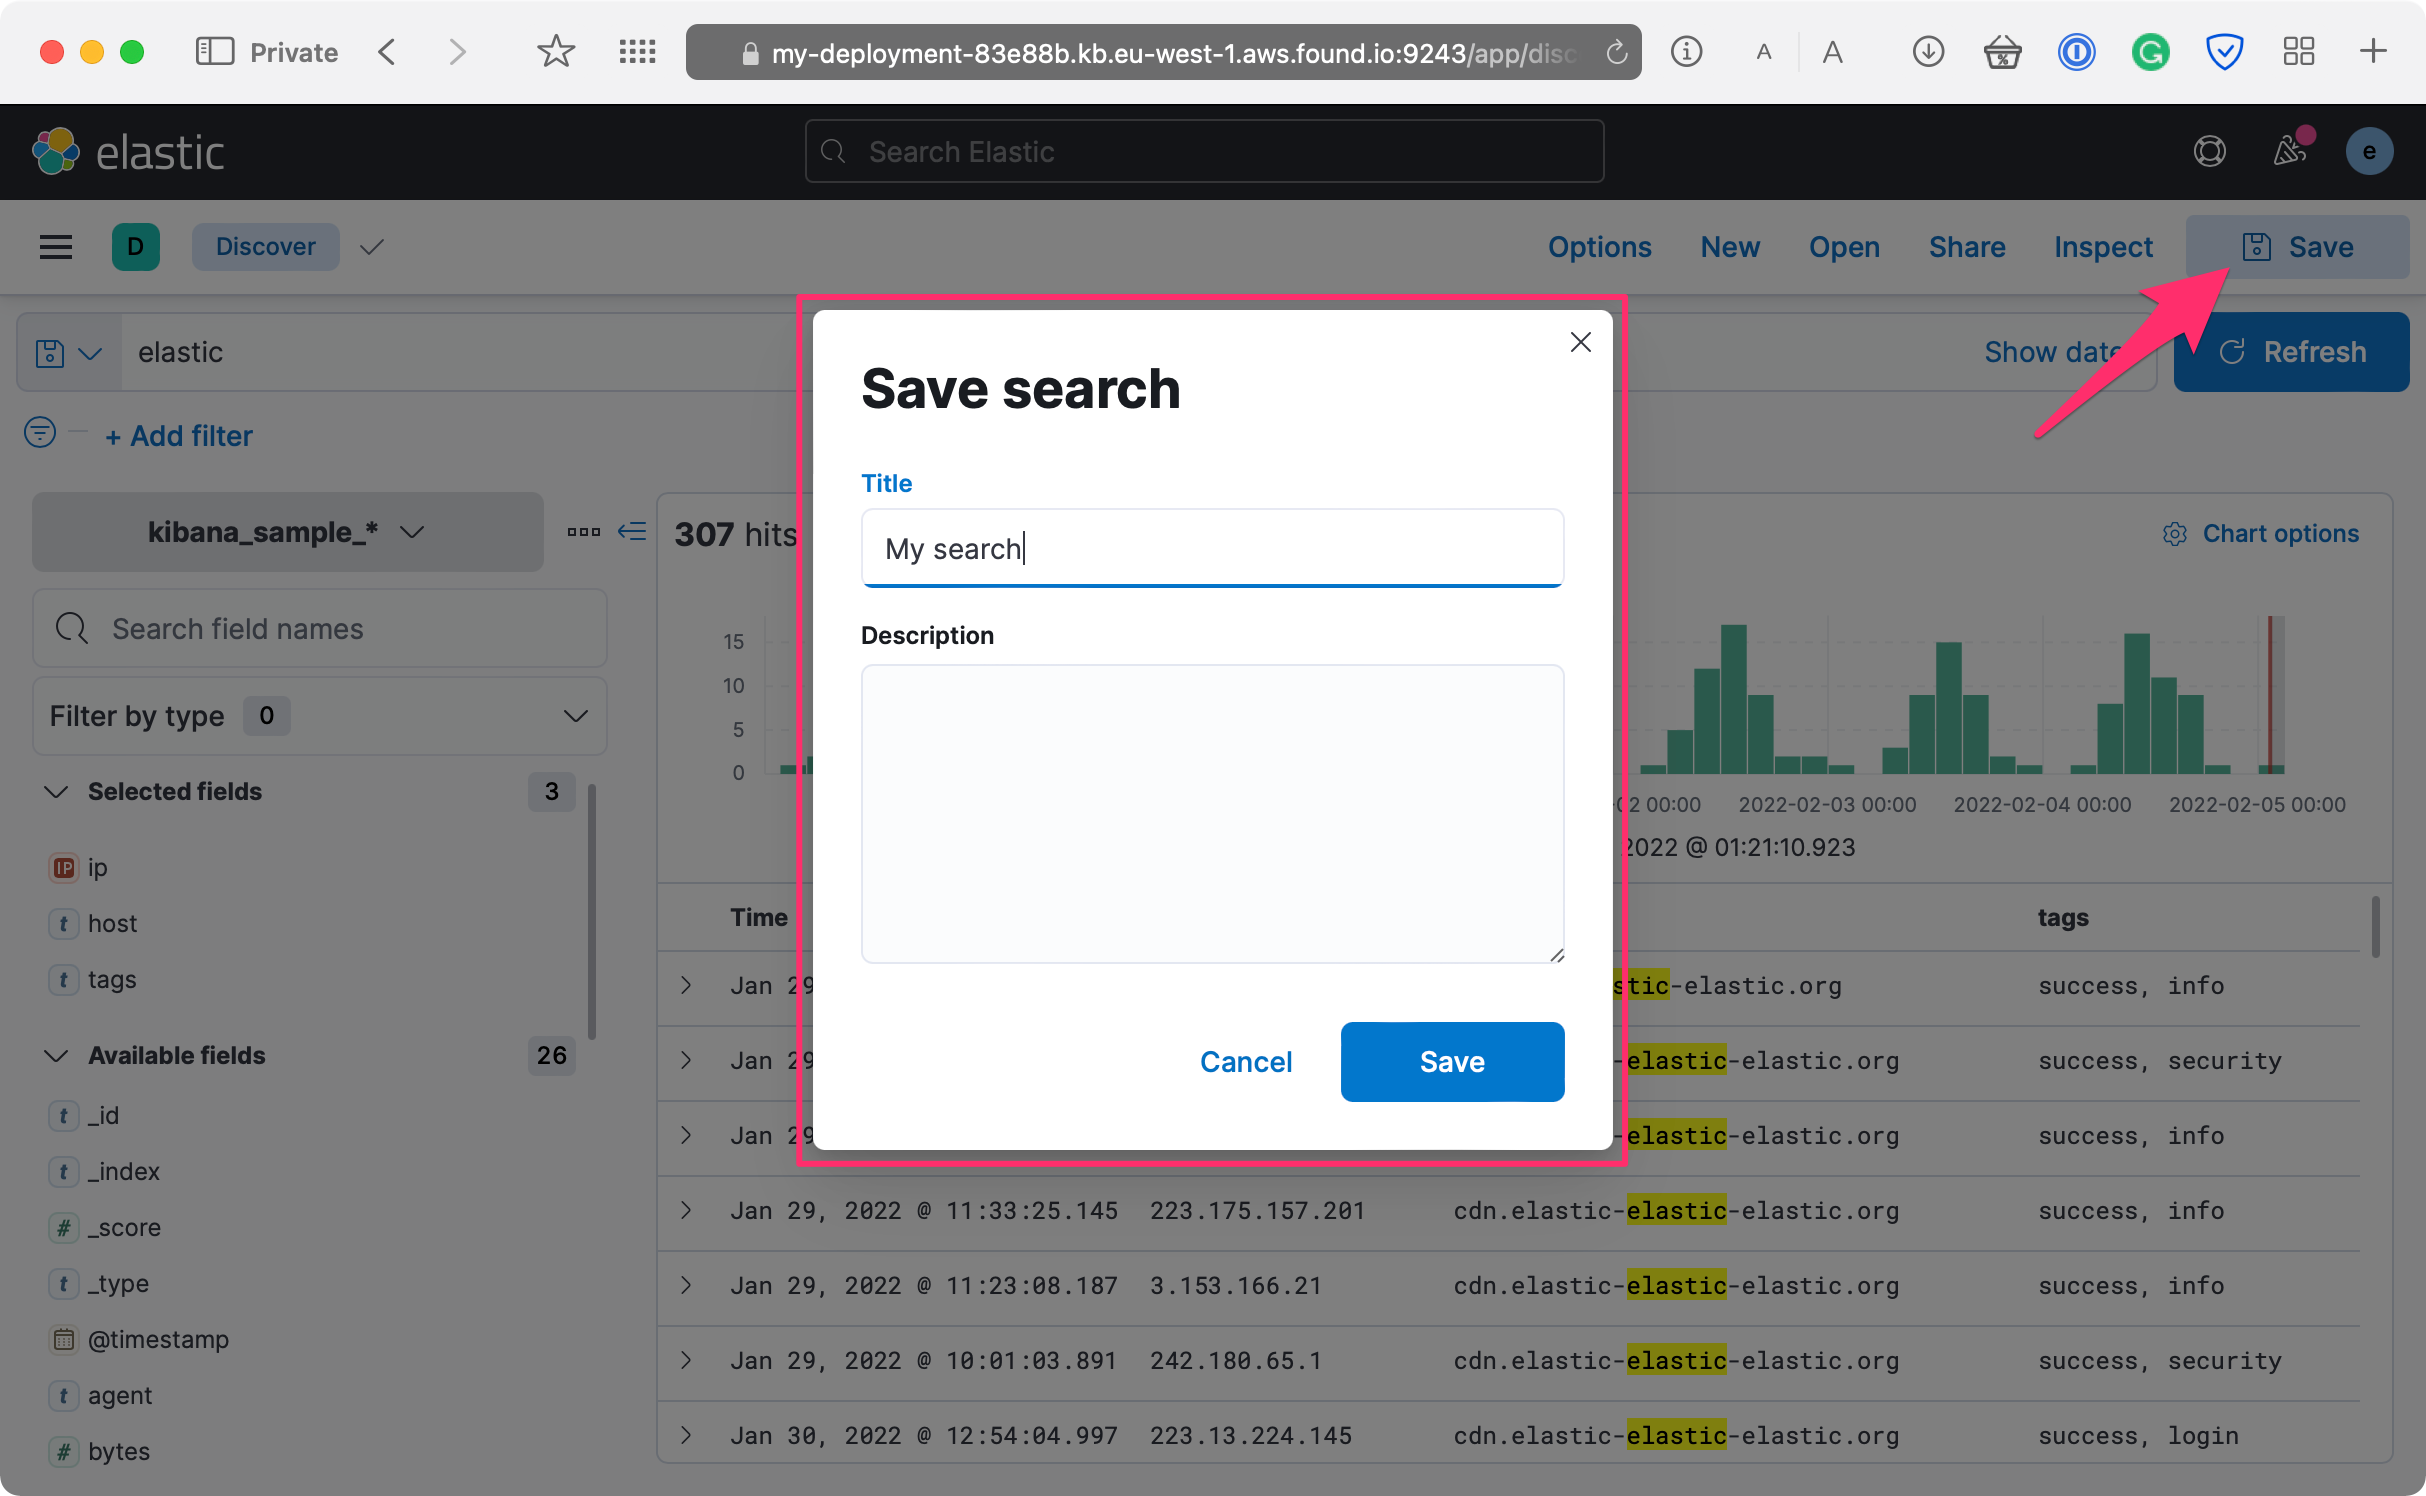The width and height of the screenshot is (2426, 1496).
Task: Click the blue Save button in dialog
Action: (1451, 1061)
